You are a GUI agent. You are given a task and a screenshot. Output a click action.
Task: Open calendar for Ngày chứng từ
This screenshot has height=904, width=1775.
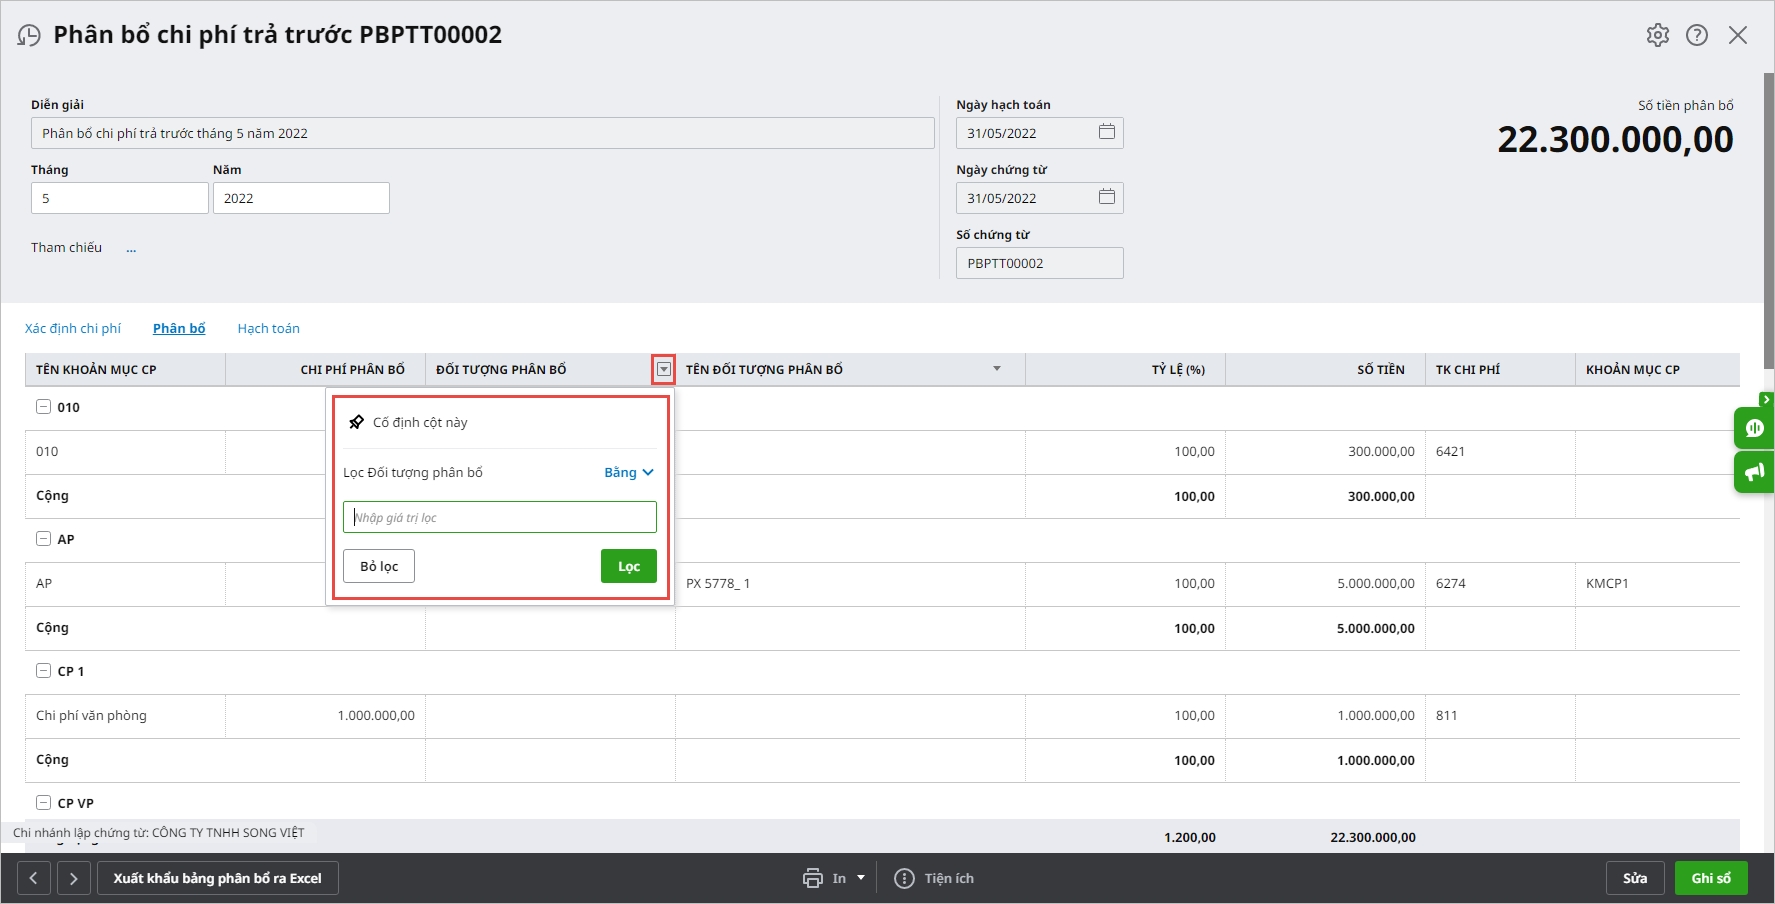click(x=1107, y=197)
